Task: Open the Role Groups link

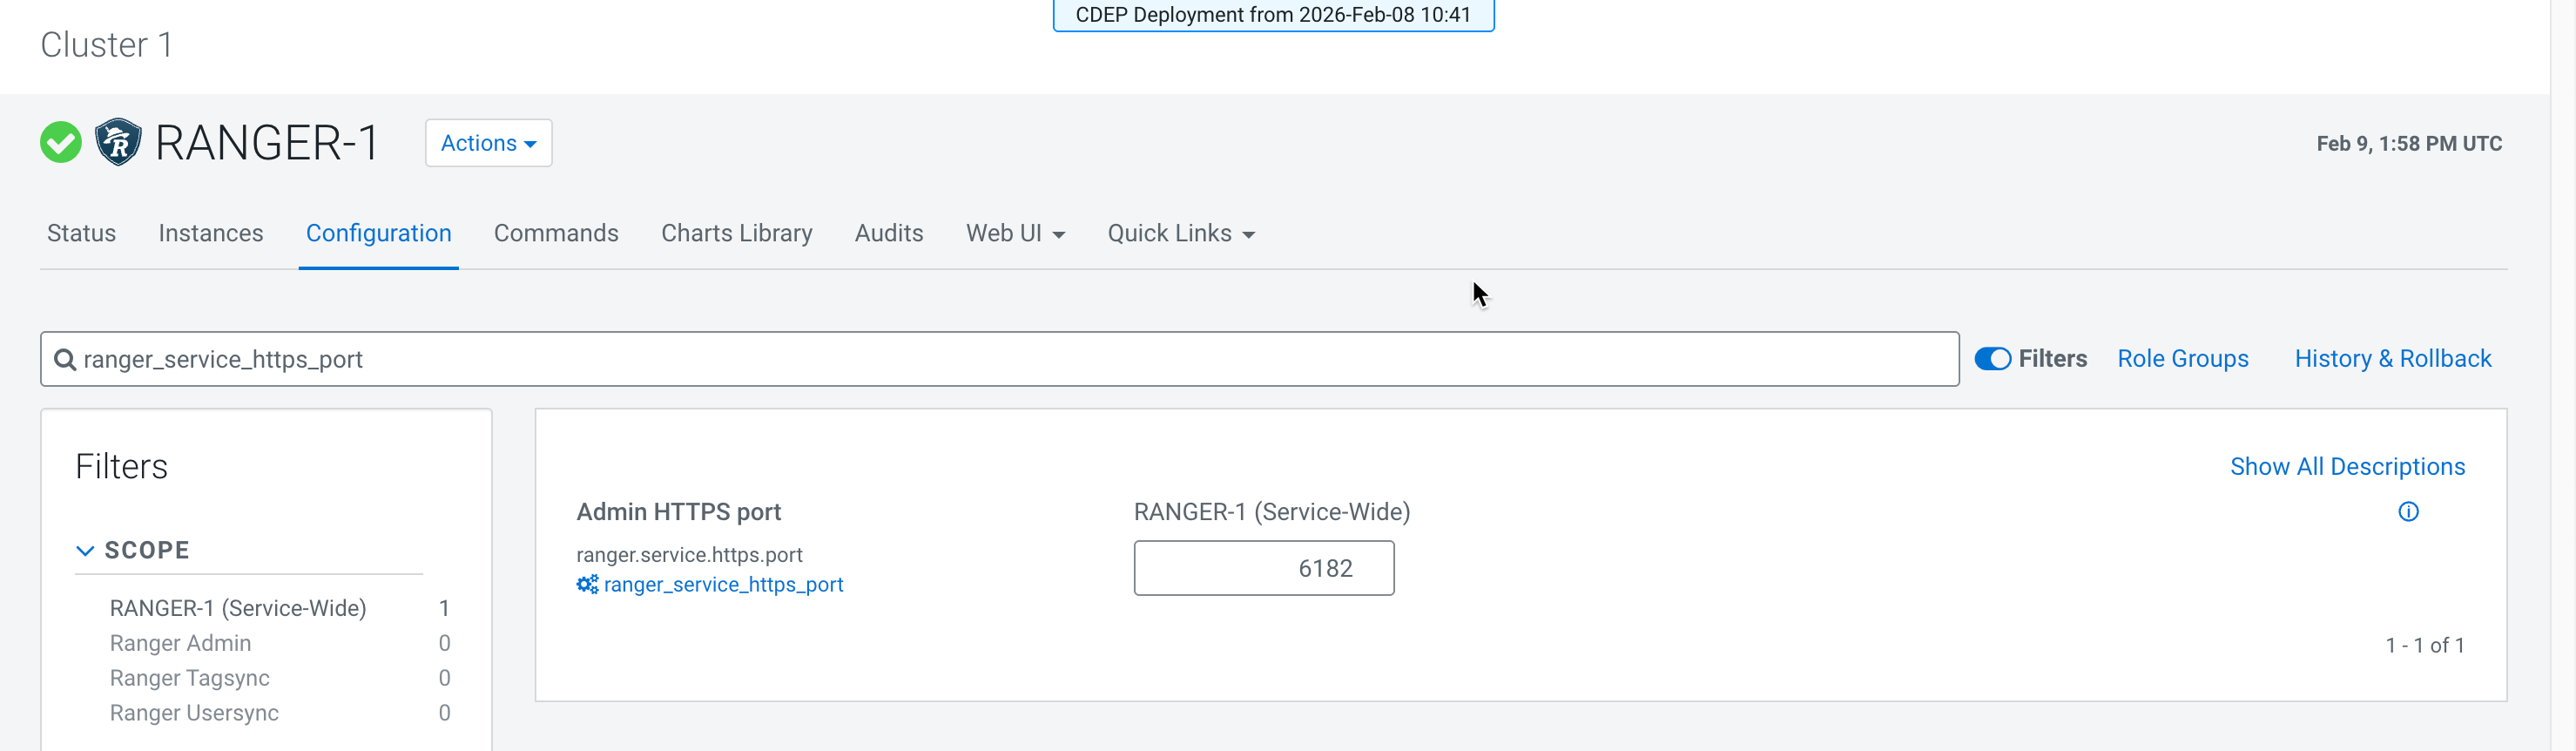Action: click(2182, 359)
